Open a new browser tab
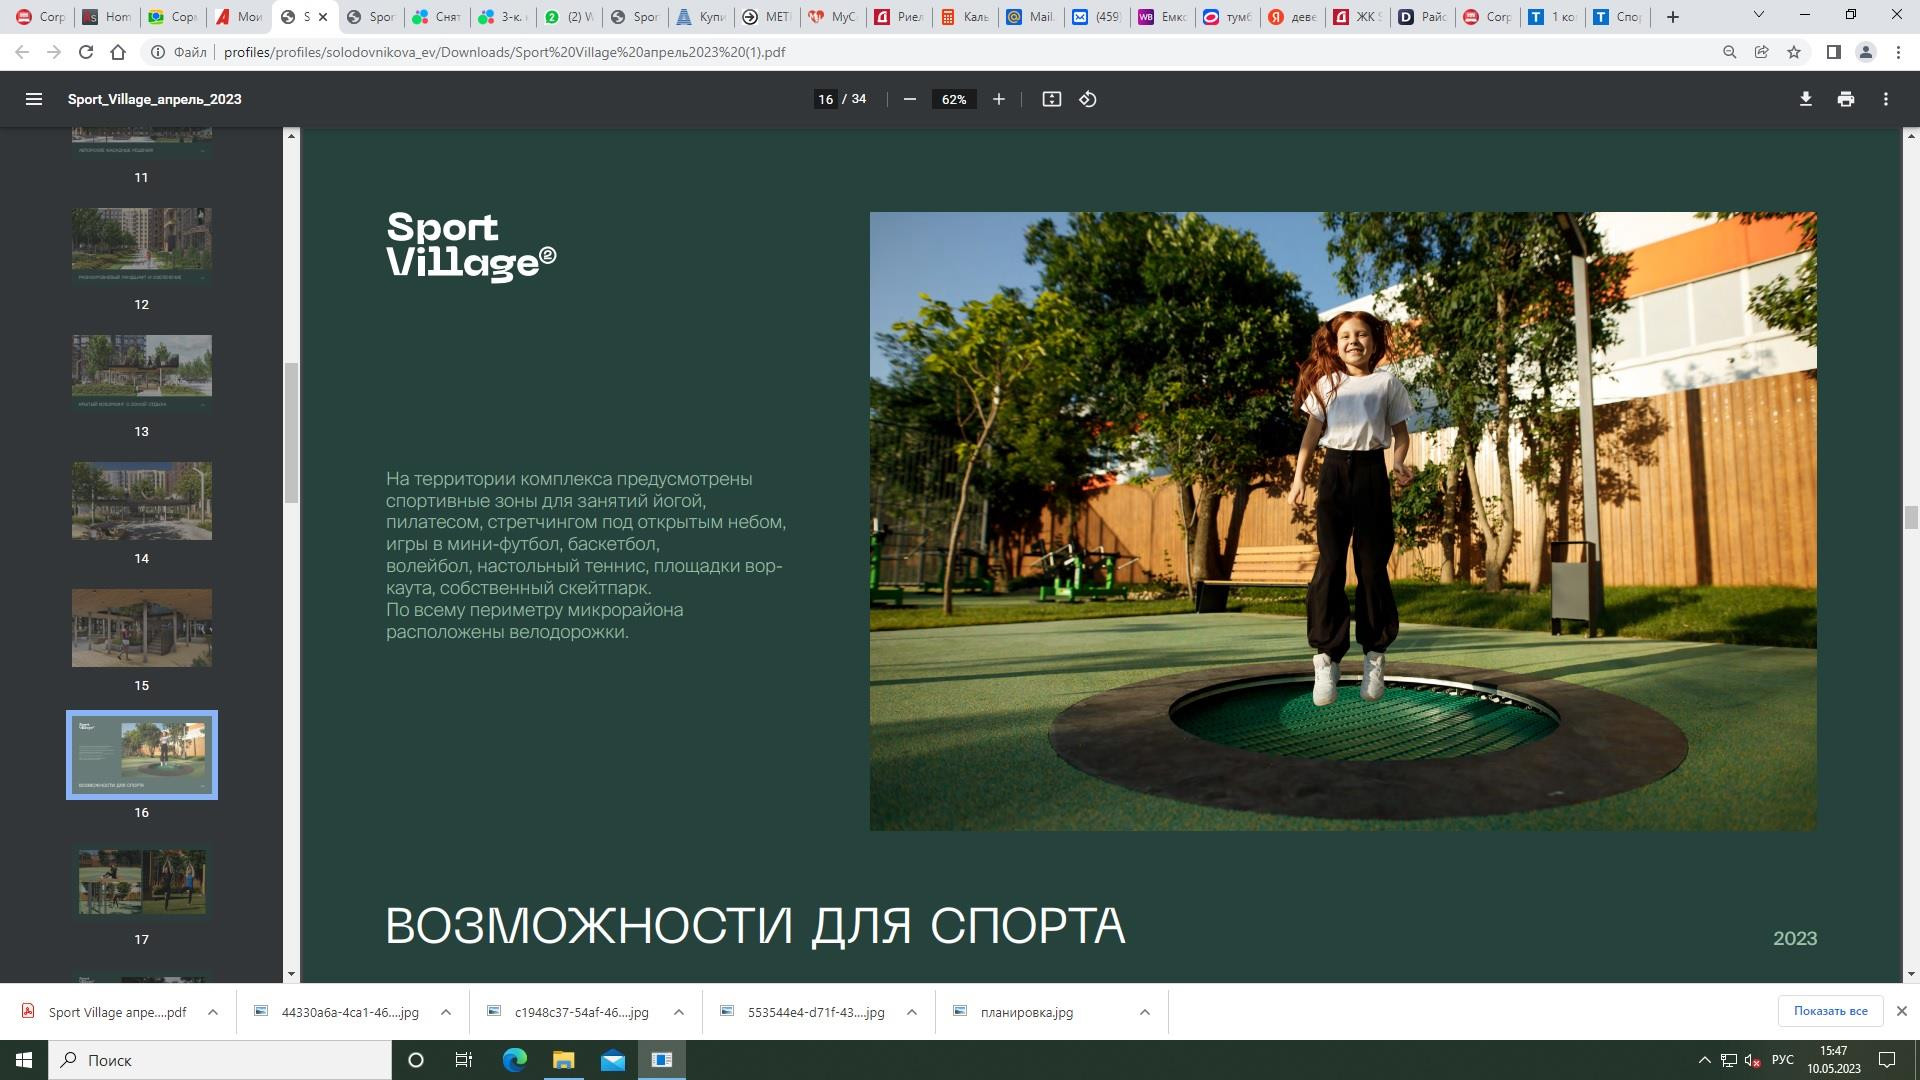1920x1080 pixels. (x=1672, y=17)
